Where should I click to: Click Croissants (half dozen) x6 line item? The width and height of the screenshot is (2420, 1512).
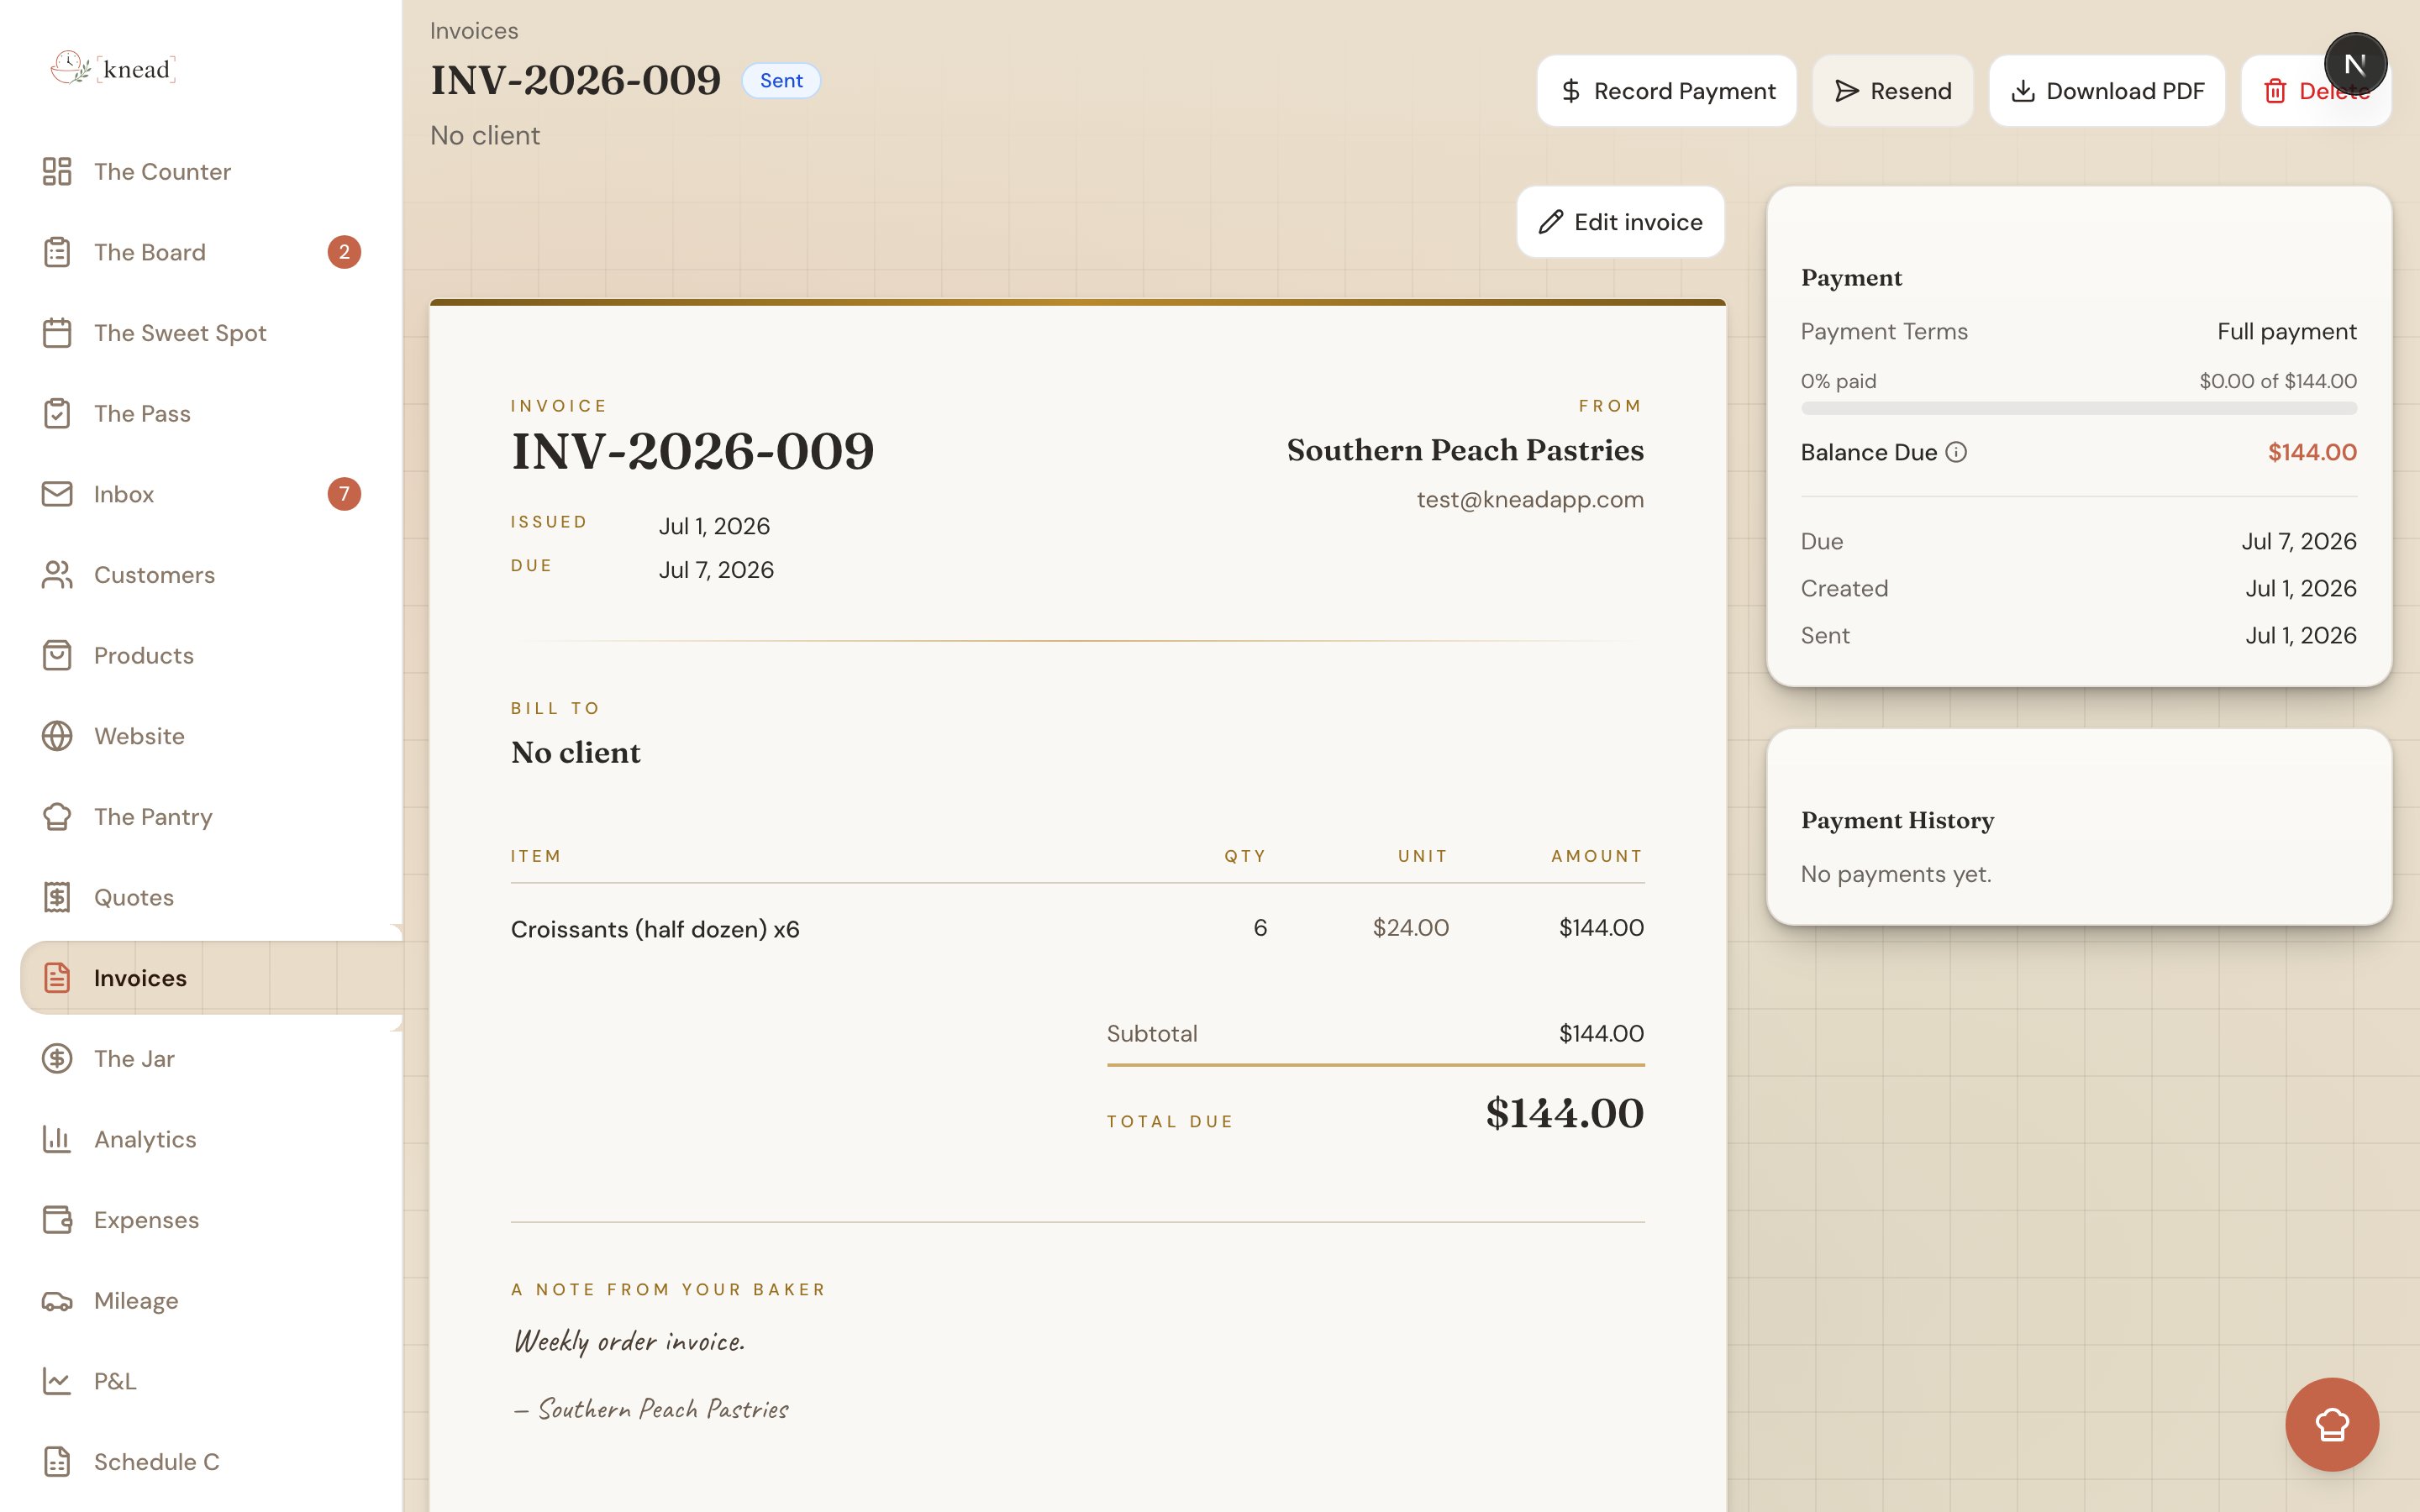[x=655, y=929]
